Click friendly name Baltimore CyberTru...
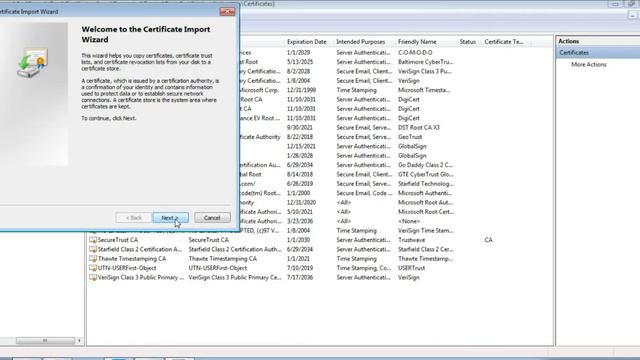 pos(426,62)
